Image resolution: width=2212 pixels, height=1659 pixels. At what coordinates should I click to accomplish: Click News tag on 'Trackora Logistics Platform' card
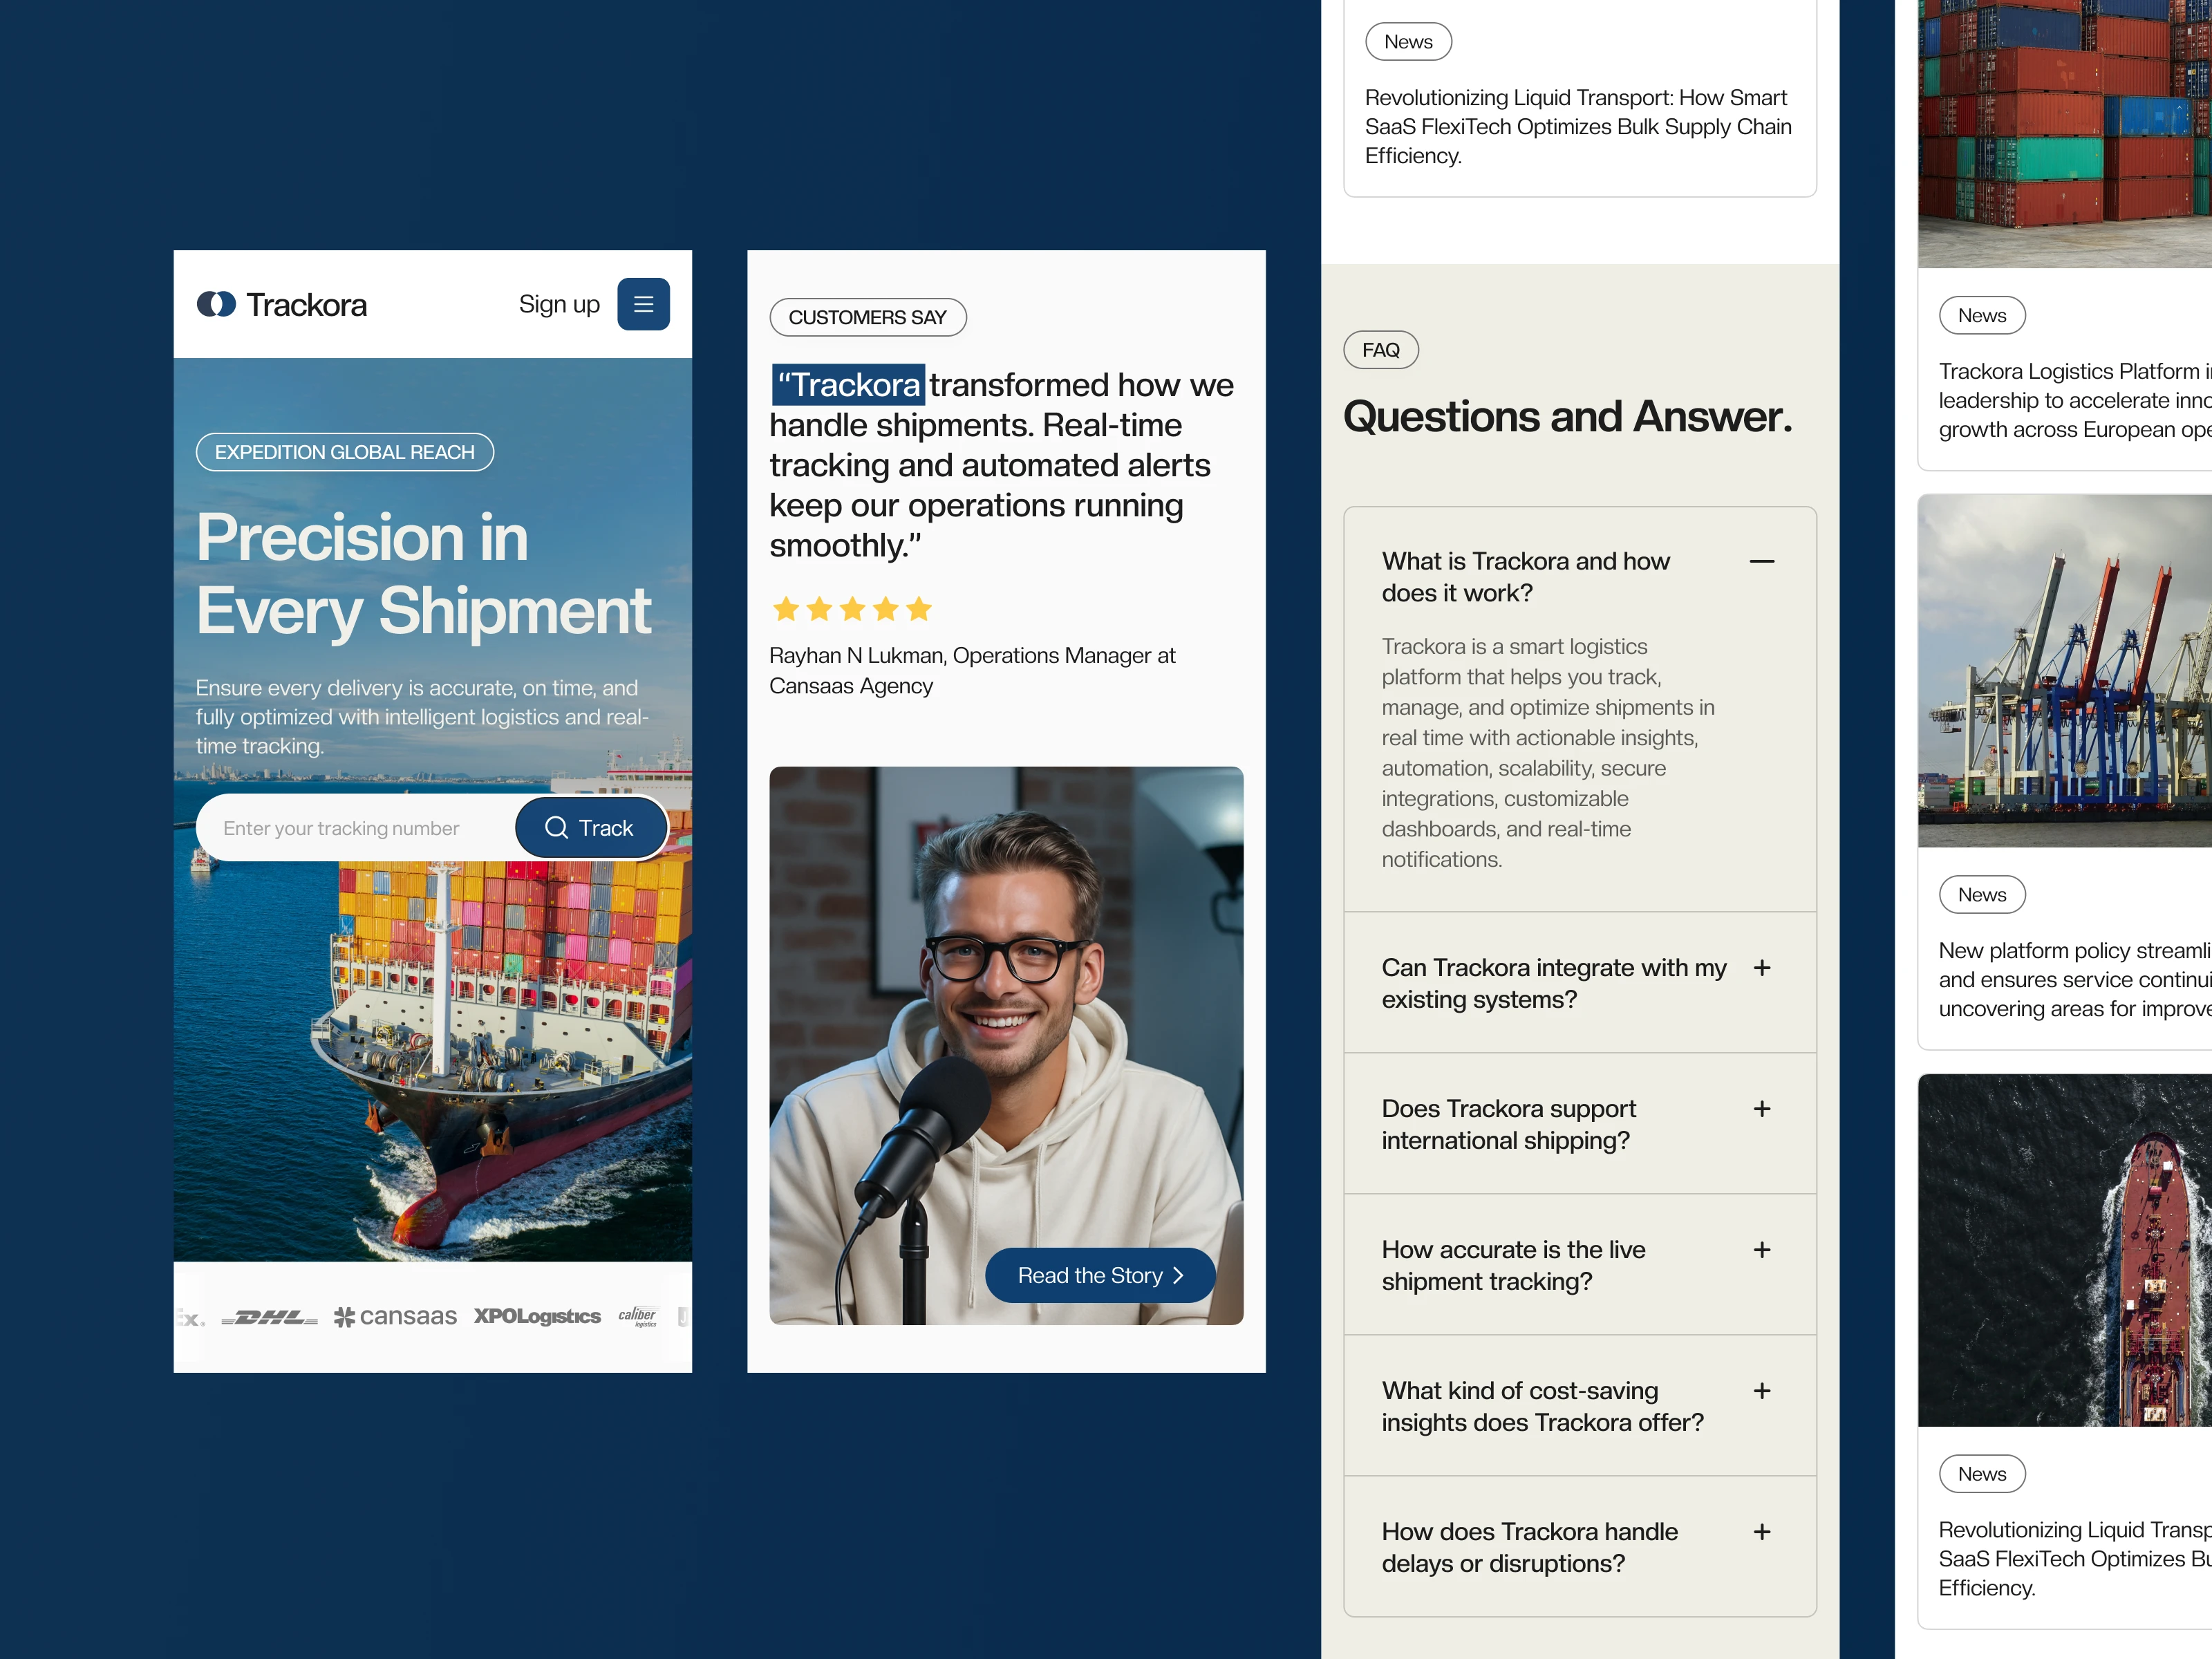pos(1982,315)
